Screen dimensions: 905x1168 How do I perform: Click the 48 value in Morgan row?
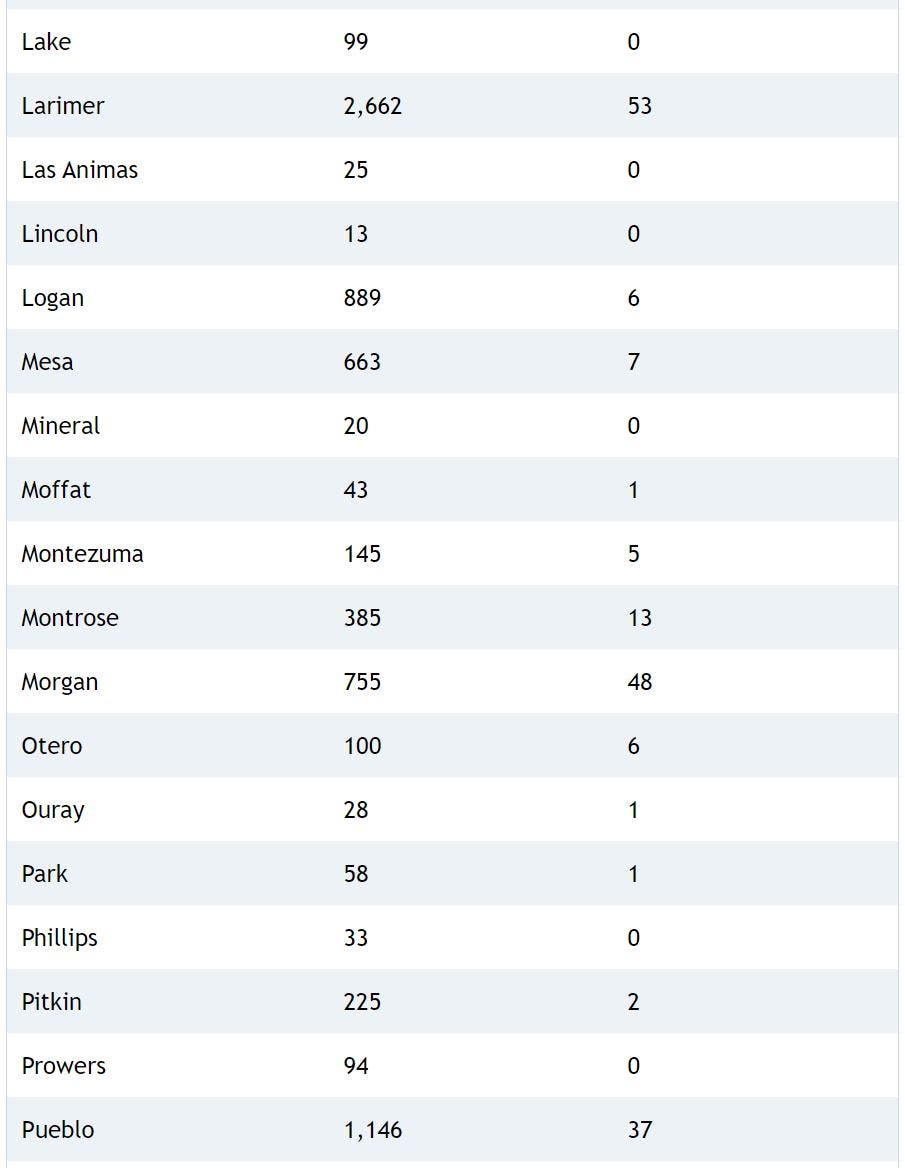click(640, 682)
